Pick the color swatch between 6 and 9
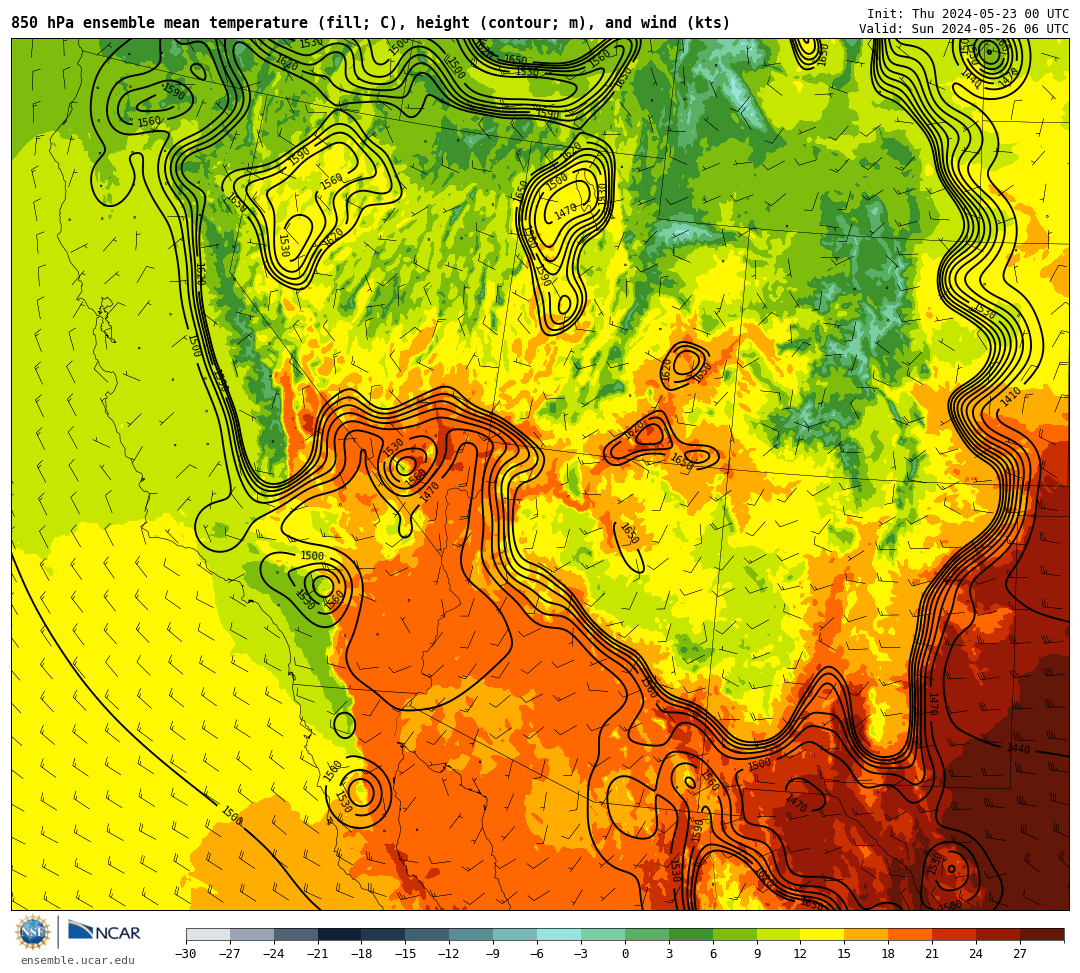The width and height of the screenshot is (1080, 973). click(x=735, y=934)
